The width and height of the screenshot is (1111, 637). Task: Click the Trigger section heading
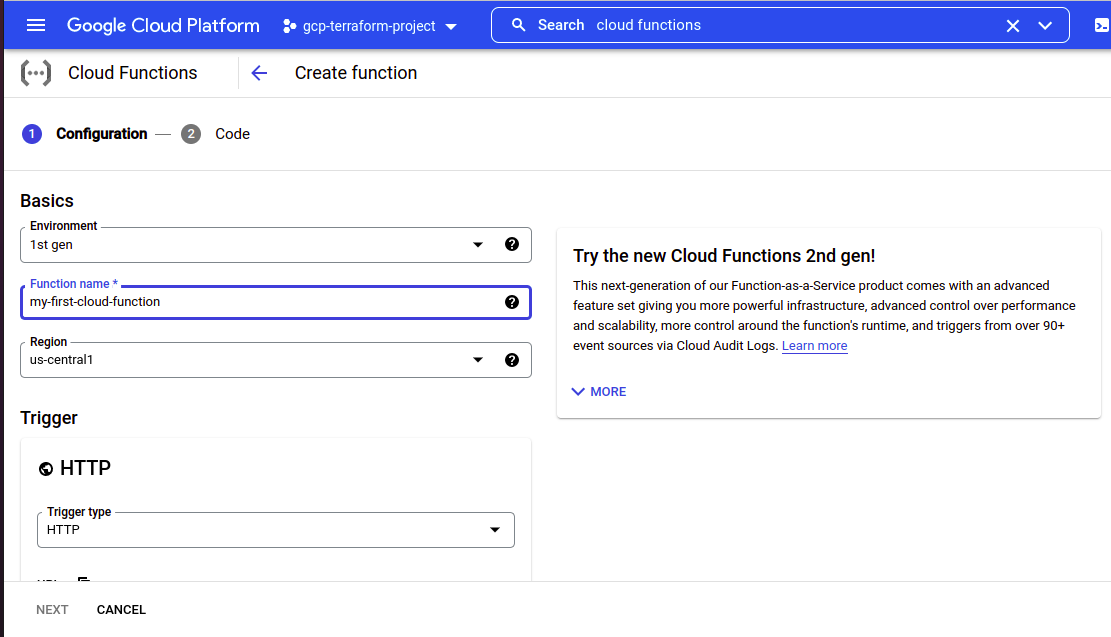point(49,418)
